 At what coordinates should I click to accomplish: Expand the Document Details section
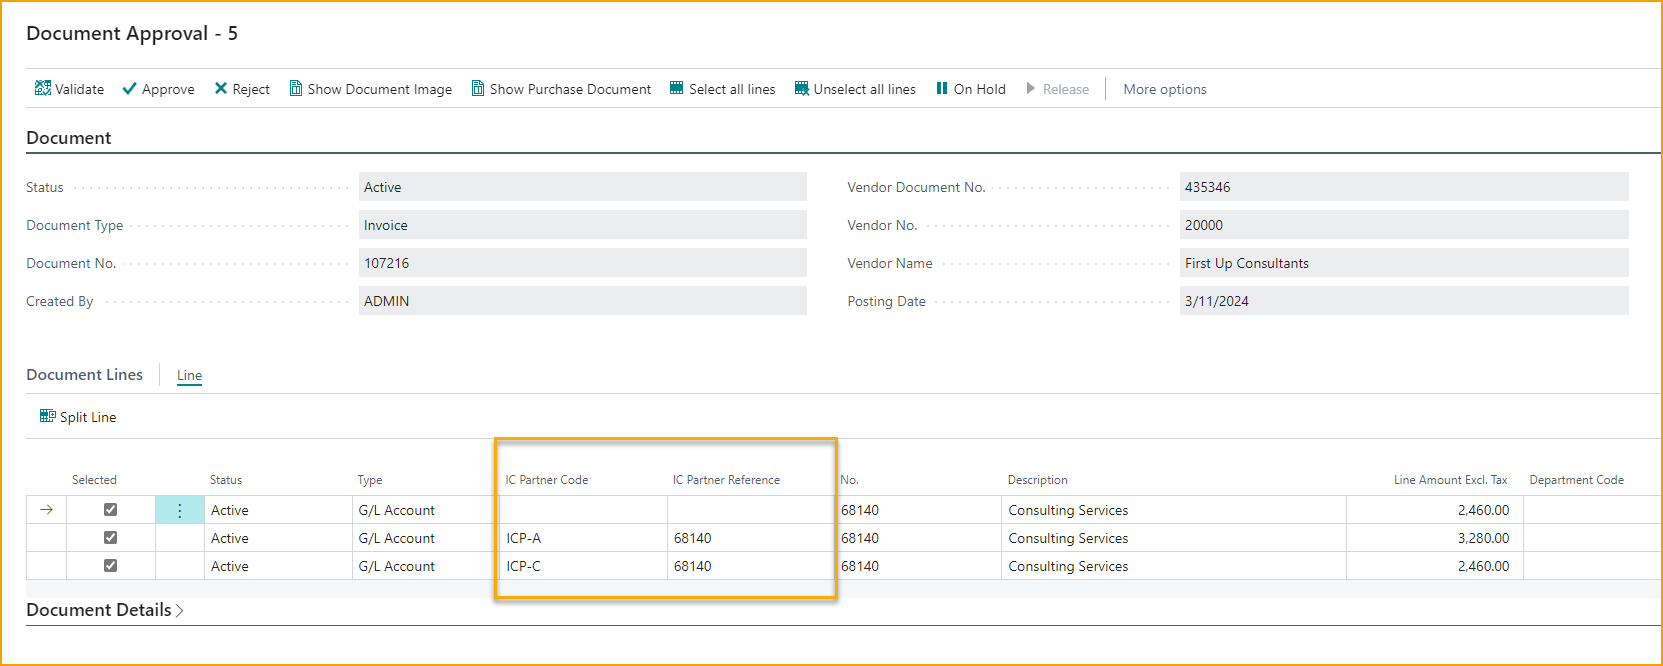coord(105,610)
